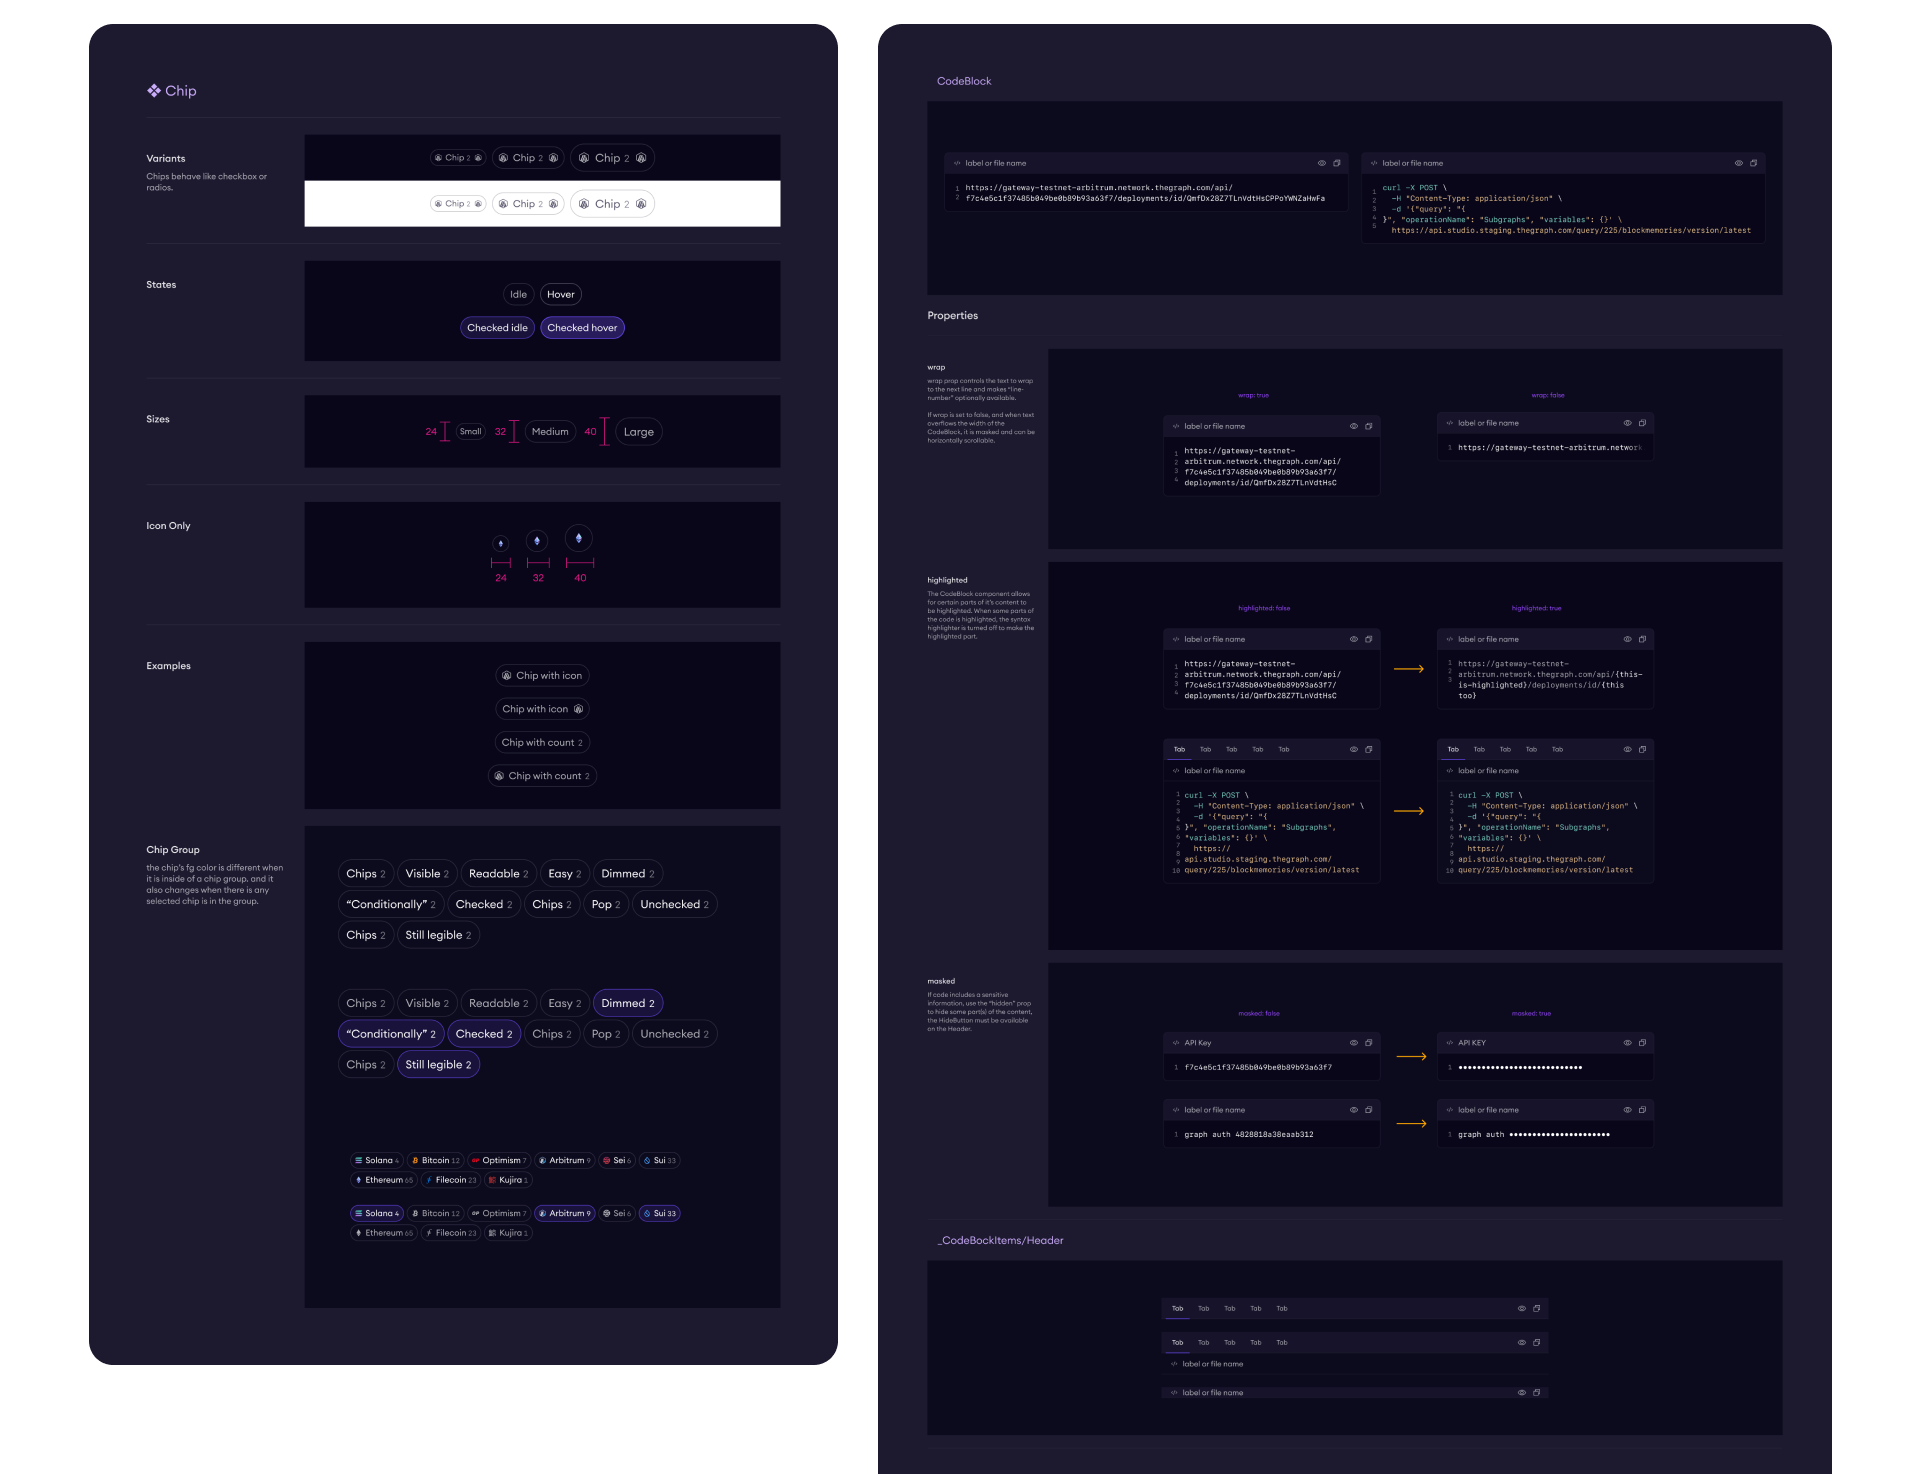Copy the curl POST code block at top

point(1753,163)
